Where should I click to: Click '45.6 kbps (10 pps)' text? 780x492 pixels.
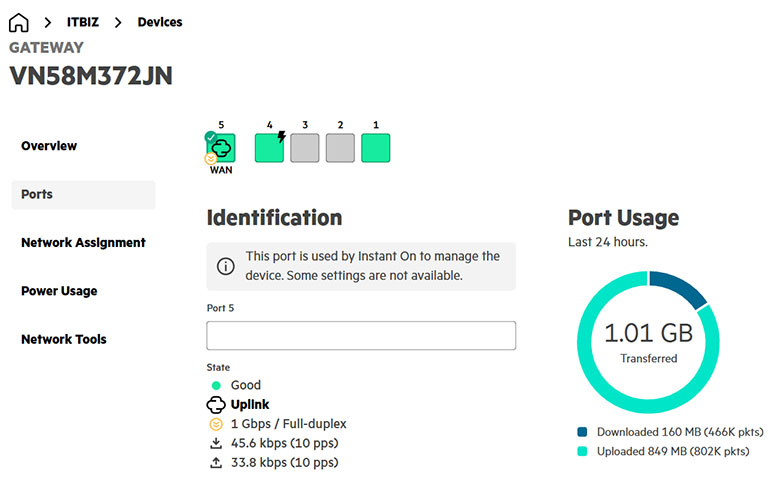pos(285,443)
